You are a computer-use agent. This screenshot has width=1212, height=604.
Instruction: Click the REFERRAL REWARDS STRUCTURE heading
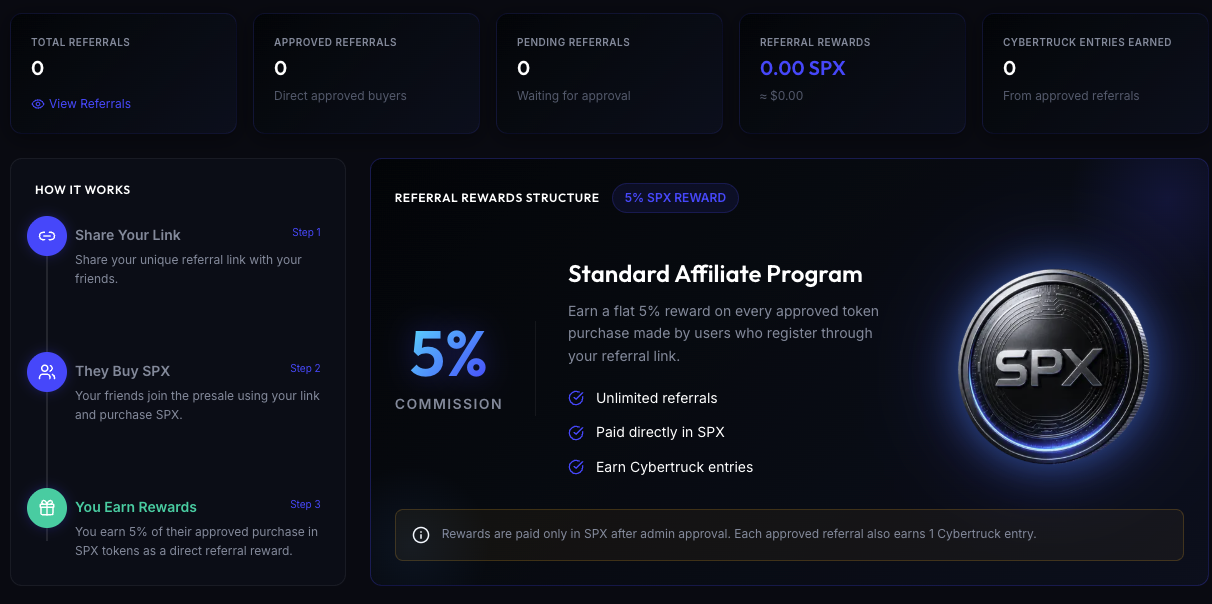(497, 198)
